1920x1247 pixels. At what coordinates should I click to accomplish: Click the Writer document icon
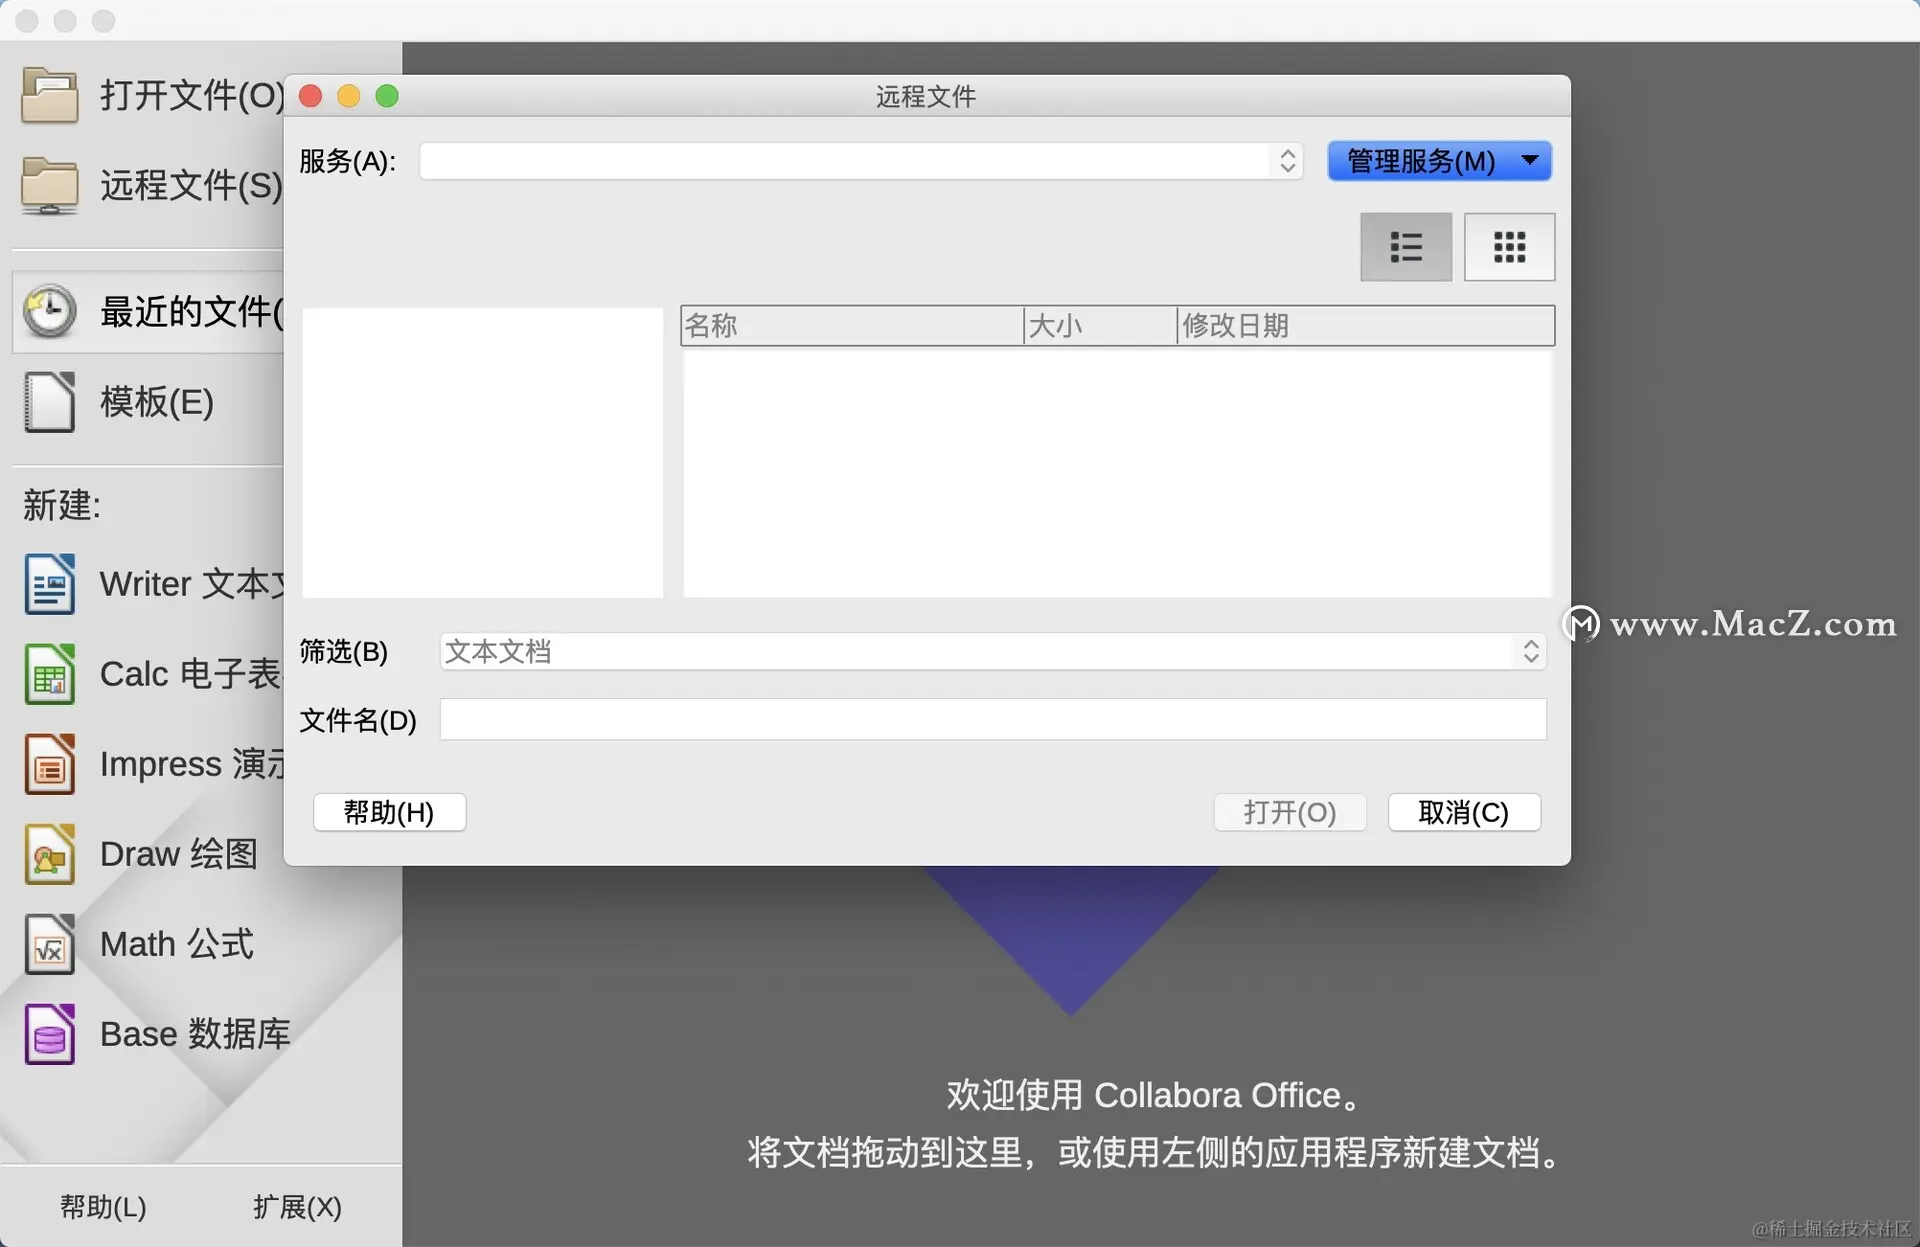(49, 584)
